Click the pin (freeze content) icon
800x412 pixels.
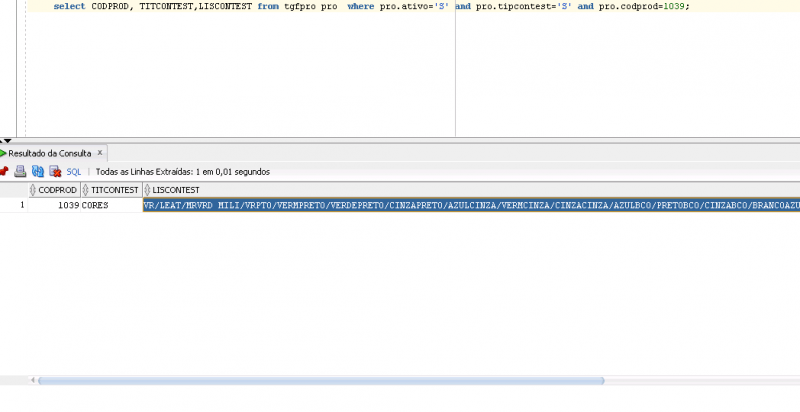[x=4, y=171]
